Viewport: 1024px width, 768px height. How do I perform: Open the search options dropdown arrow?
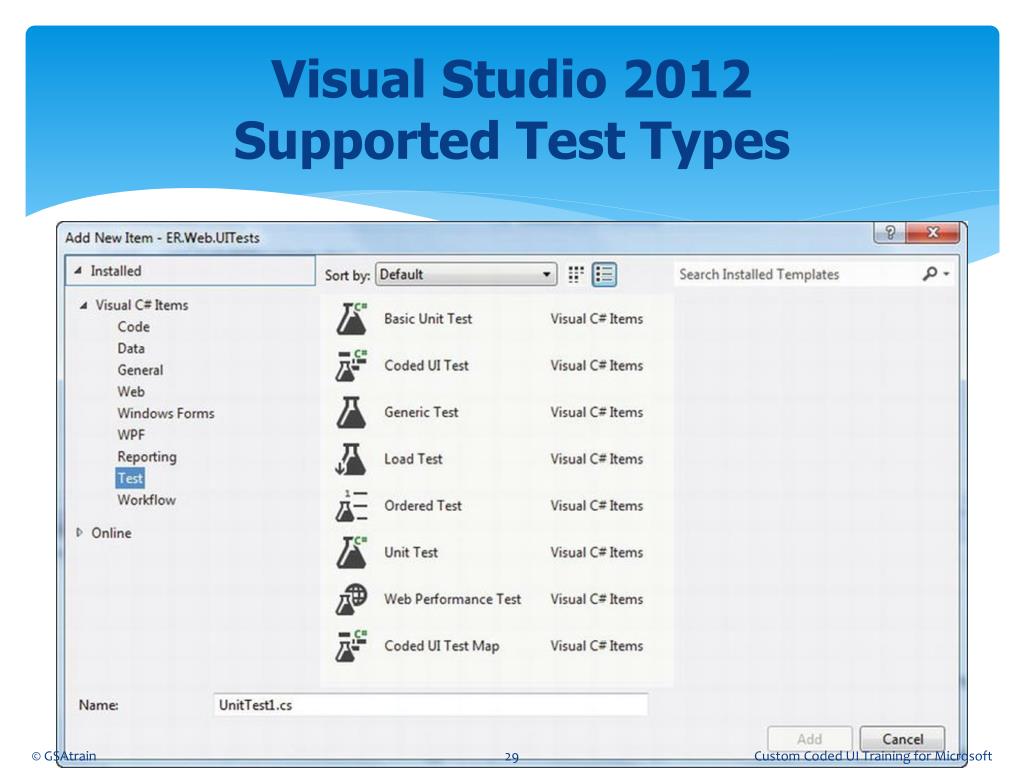(x=946, y=274)
